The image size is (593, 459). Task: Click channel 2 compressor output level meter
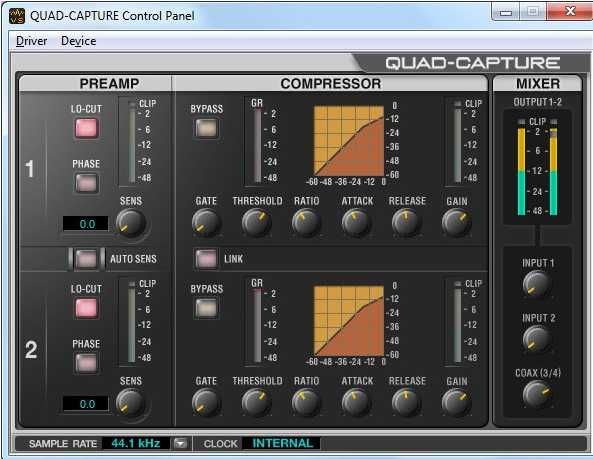click(x=458, y=322)
